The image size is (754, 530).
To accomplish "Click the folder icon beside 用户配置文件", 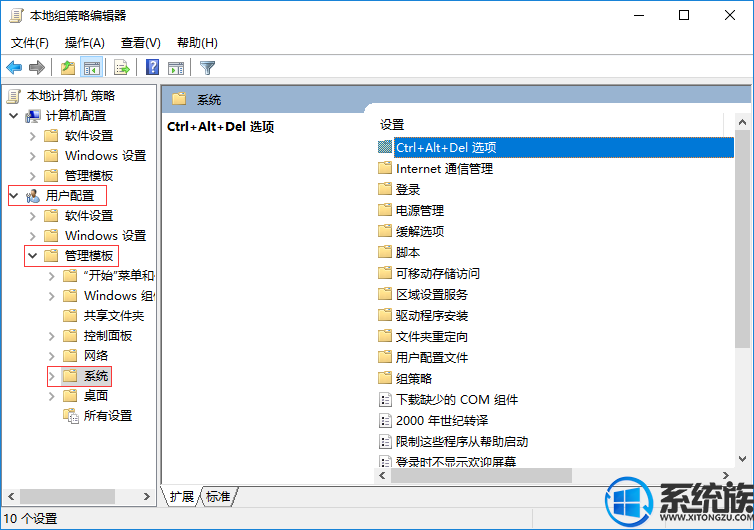I will point(385,357).
